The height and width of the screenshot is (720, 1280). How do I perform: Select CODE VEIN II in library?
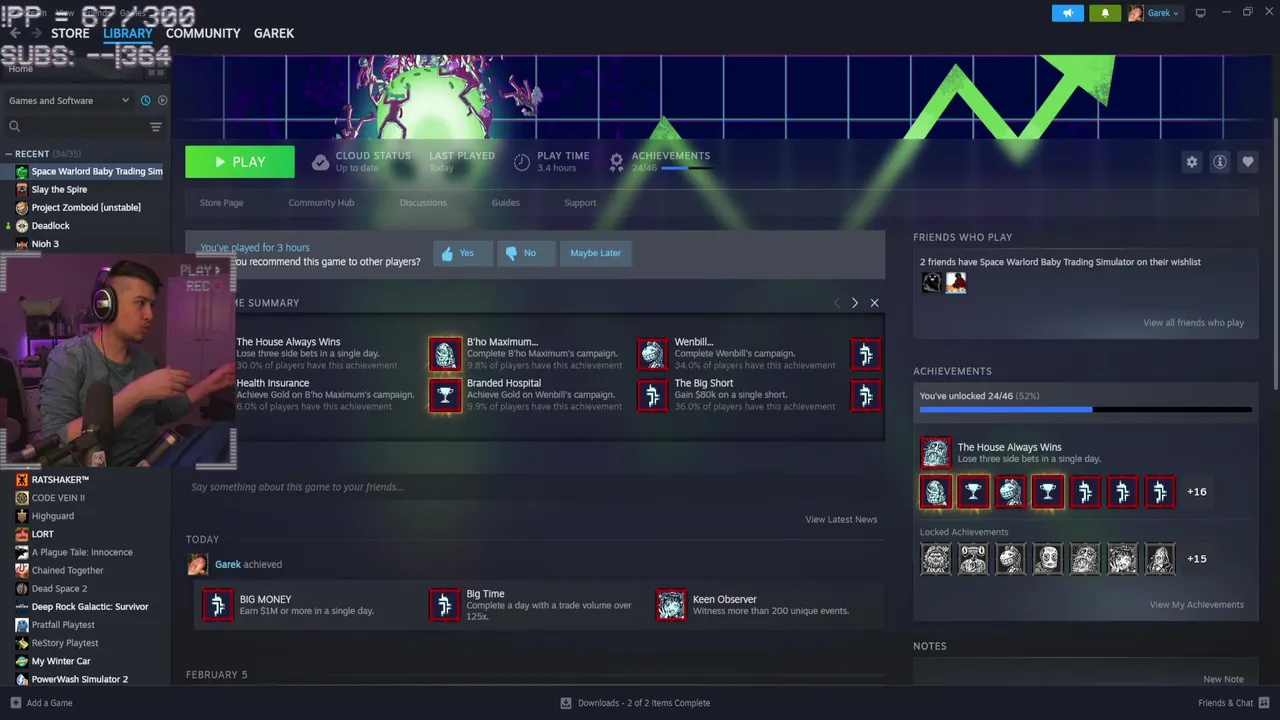tap(58, 498)
